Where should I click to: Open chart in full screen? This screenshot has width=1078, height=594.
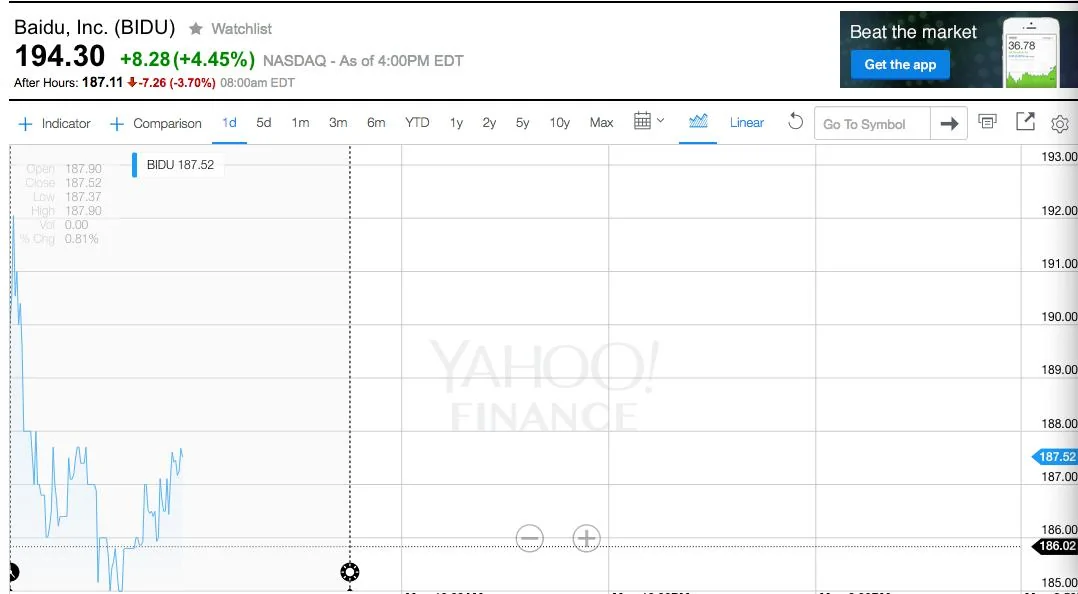click(1025, 122)
